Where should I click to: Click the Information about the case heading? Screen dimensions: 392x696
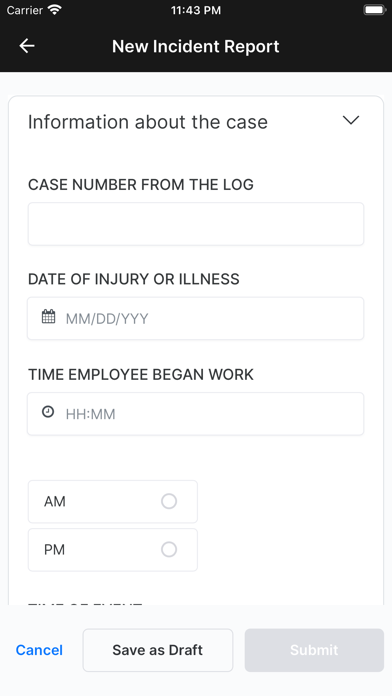[x=148, y=122]
